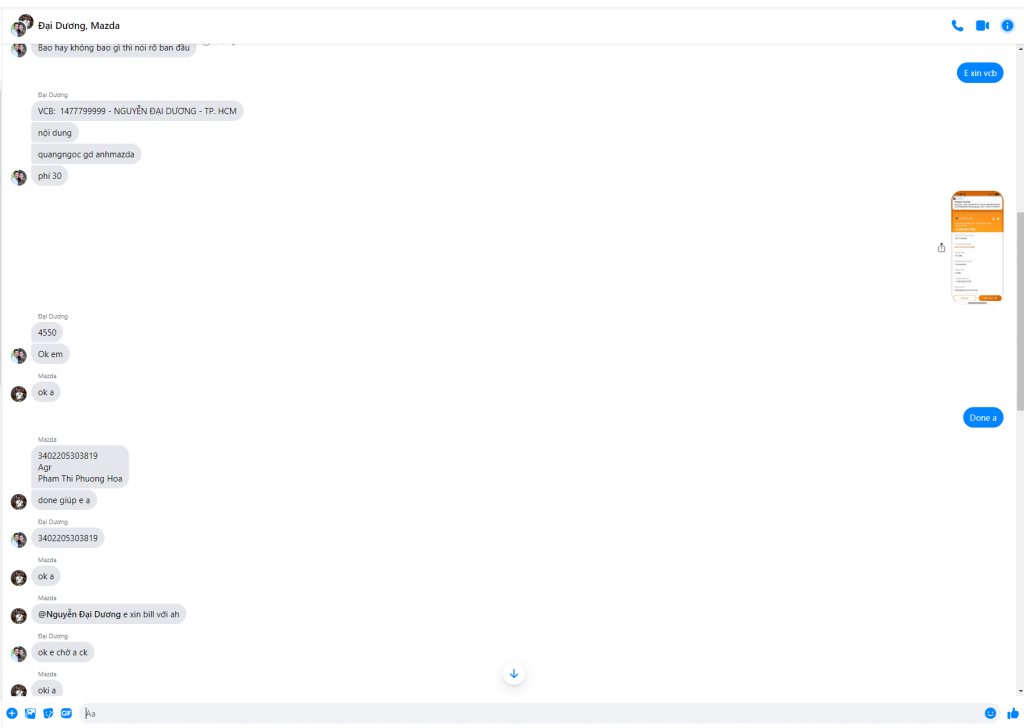Share the sent screenshot image
The height and width of the screenshot is (728, 1024).
tap(941, 247)
